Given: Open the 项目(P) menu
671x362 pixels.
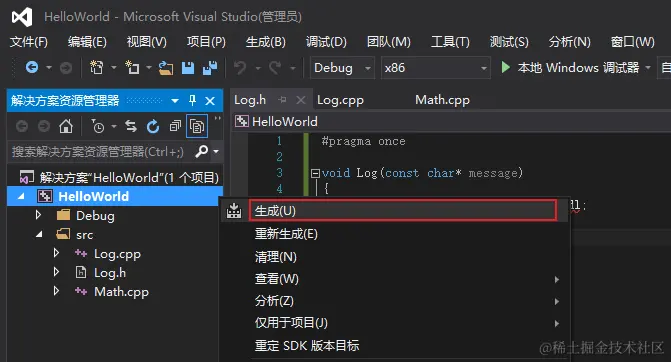Looking at the screenshot, I should 206,42.
